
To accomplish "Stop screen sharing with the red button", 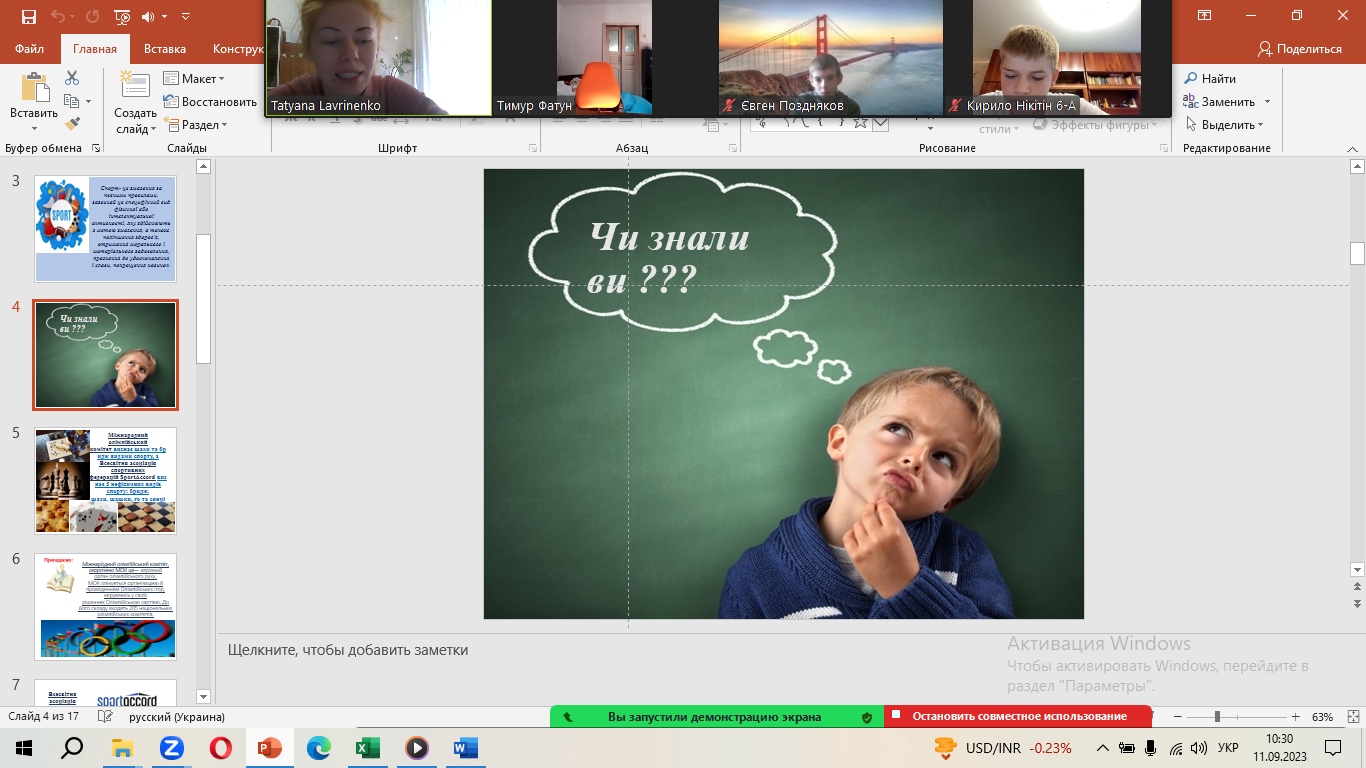I will pos(1017,716).
